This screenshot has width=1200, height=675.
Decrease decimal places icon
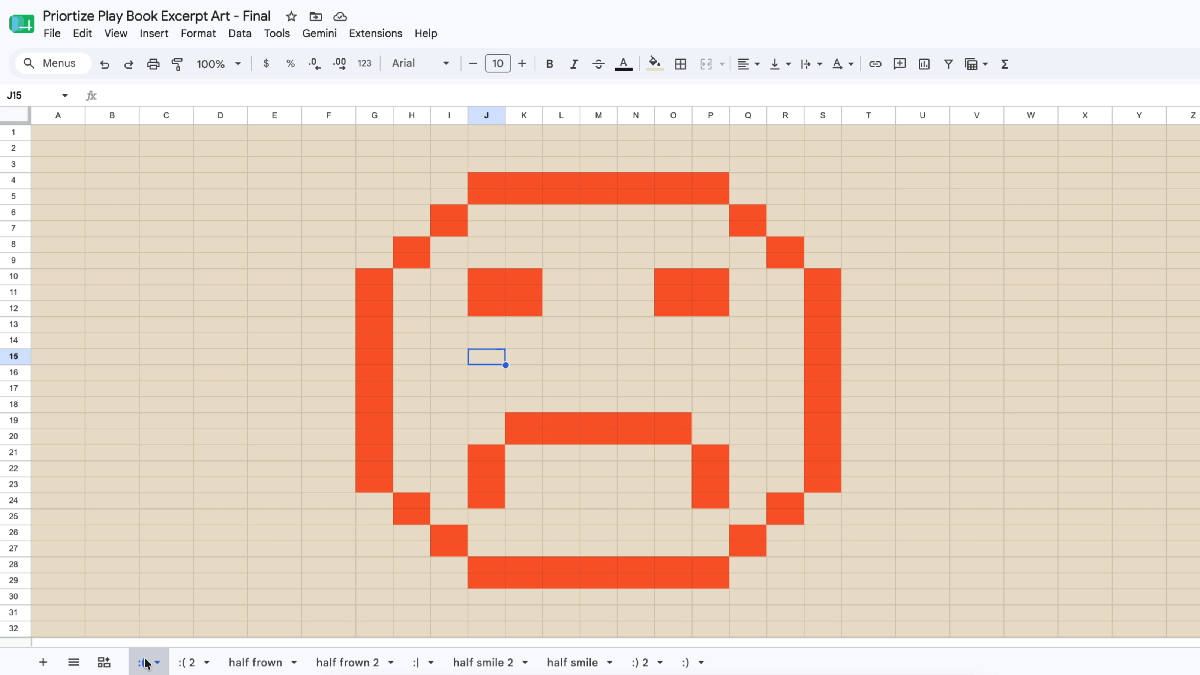click(315, 64)
